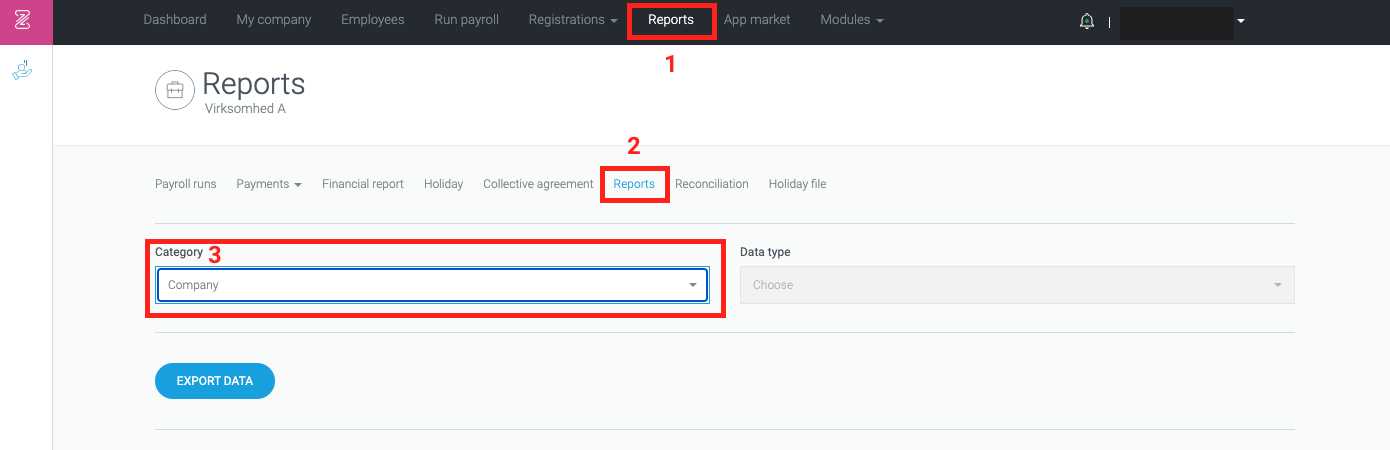Open My company in top navigation
The image size is (1390, 450).
tap(274, 20)
